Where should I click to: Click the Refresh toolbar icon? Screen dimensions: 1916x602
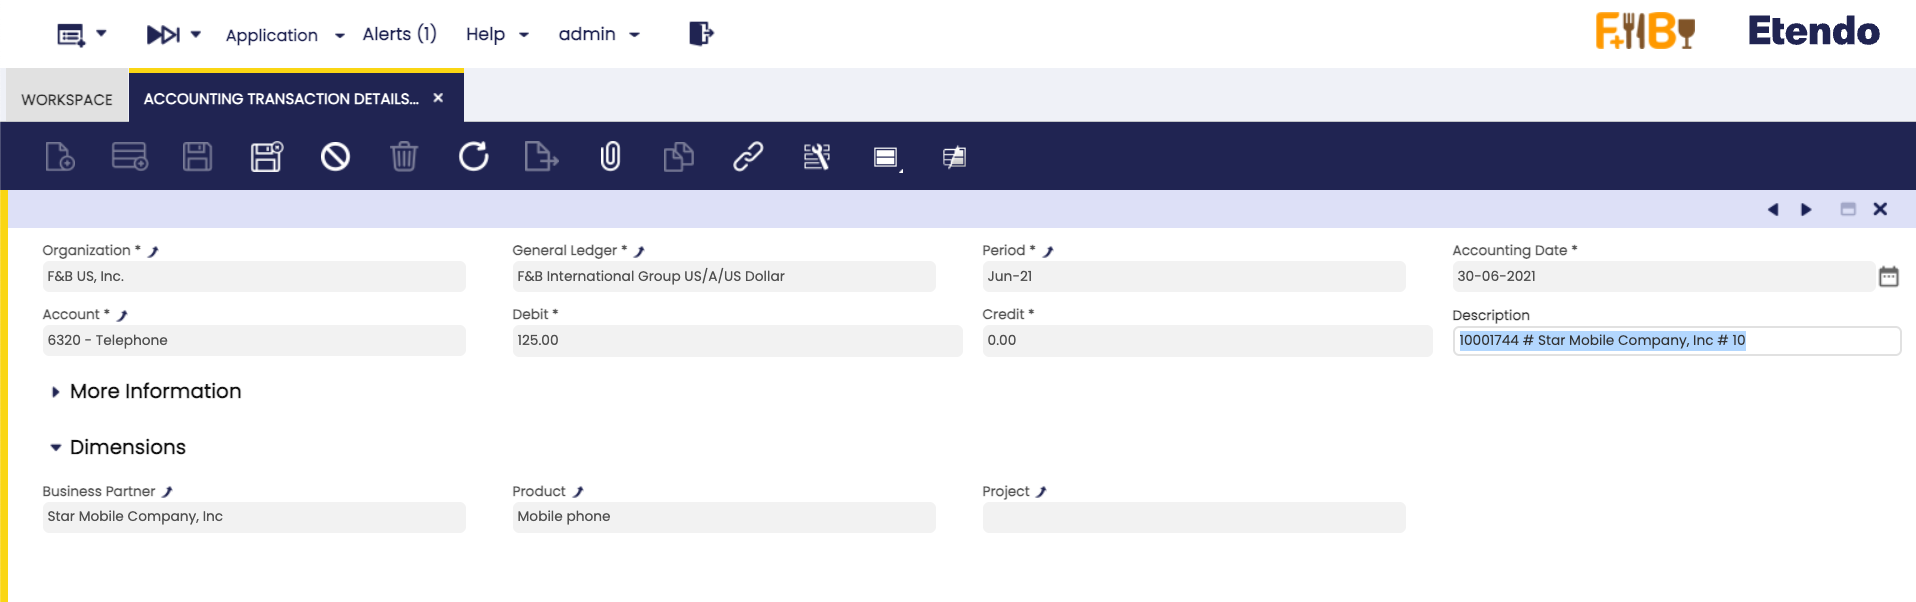pyautogui.click(x=473, y=157)
